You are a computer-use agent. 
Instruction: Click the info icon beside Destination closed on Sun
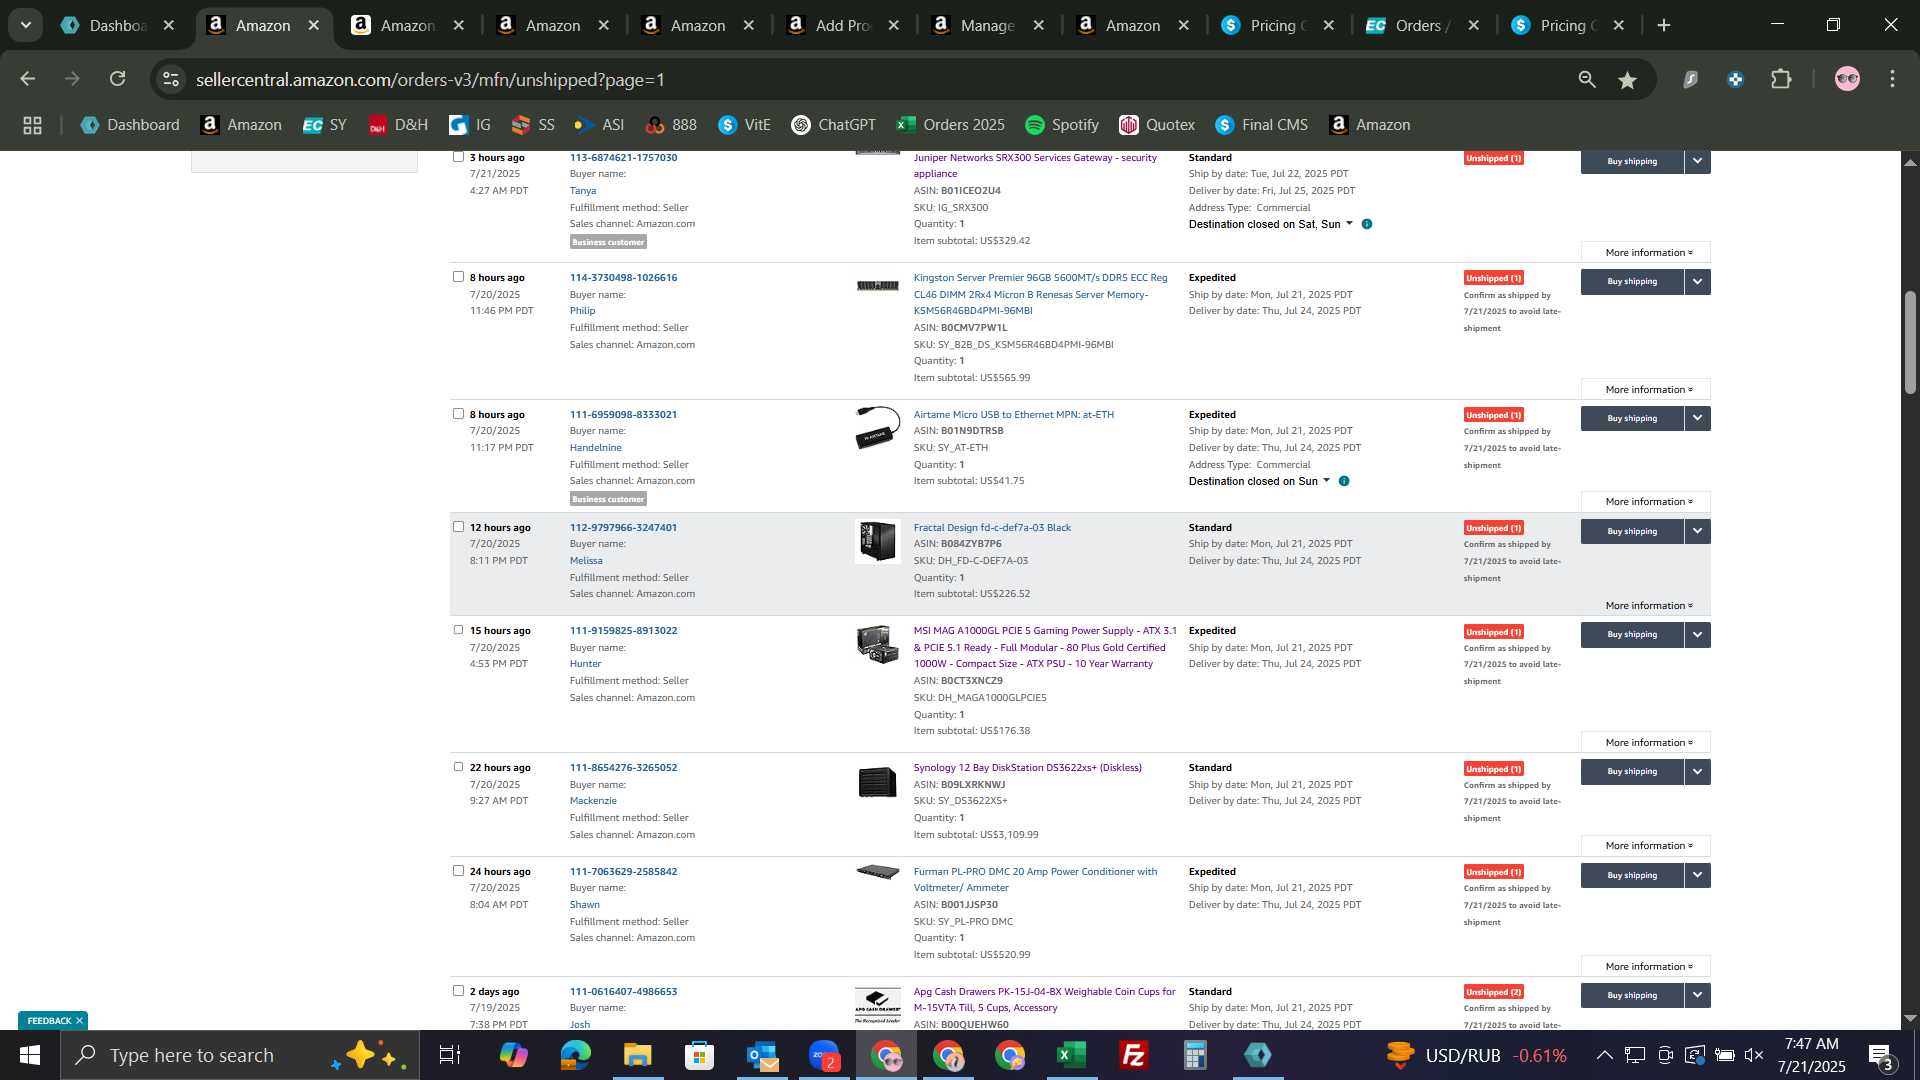click(x=1343, y=481)
